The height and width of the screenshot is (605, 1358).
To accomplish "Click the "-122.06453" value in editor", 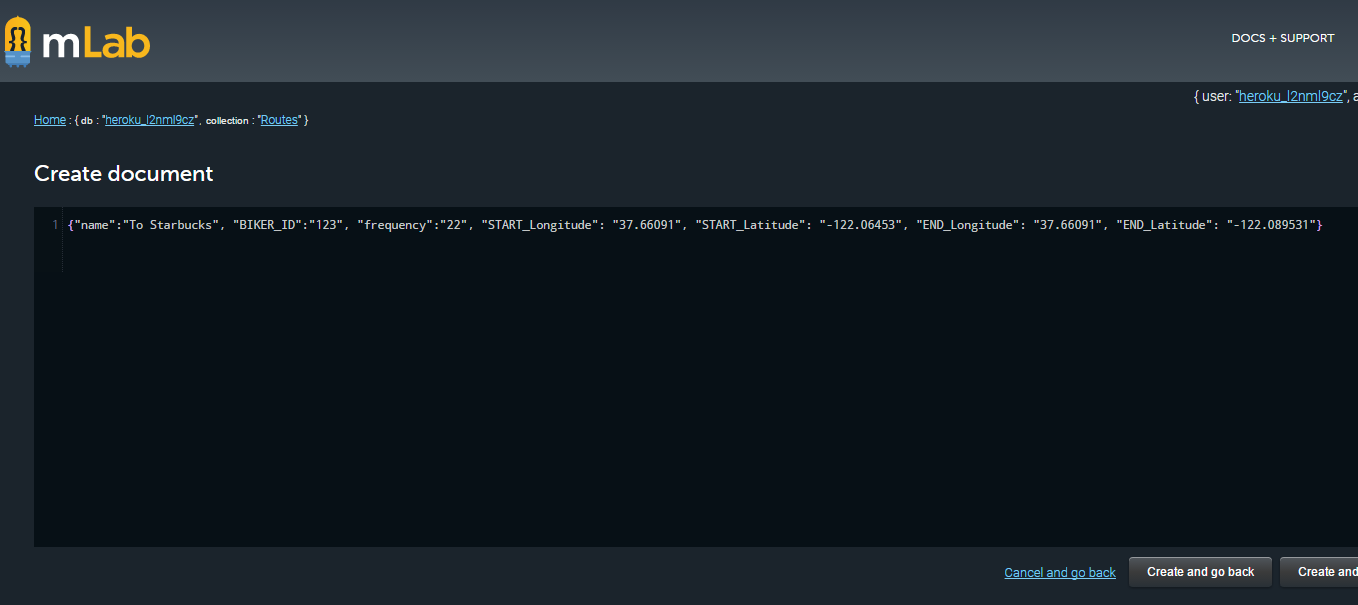I will (x=861, y=226).
